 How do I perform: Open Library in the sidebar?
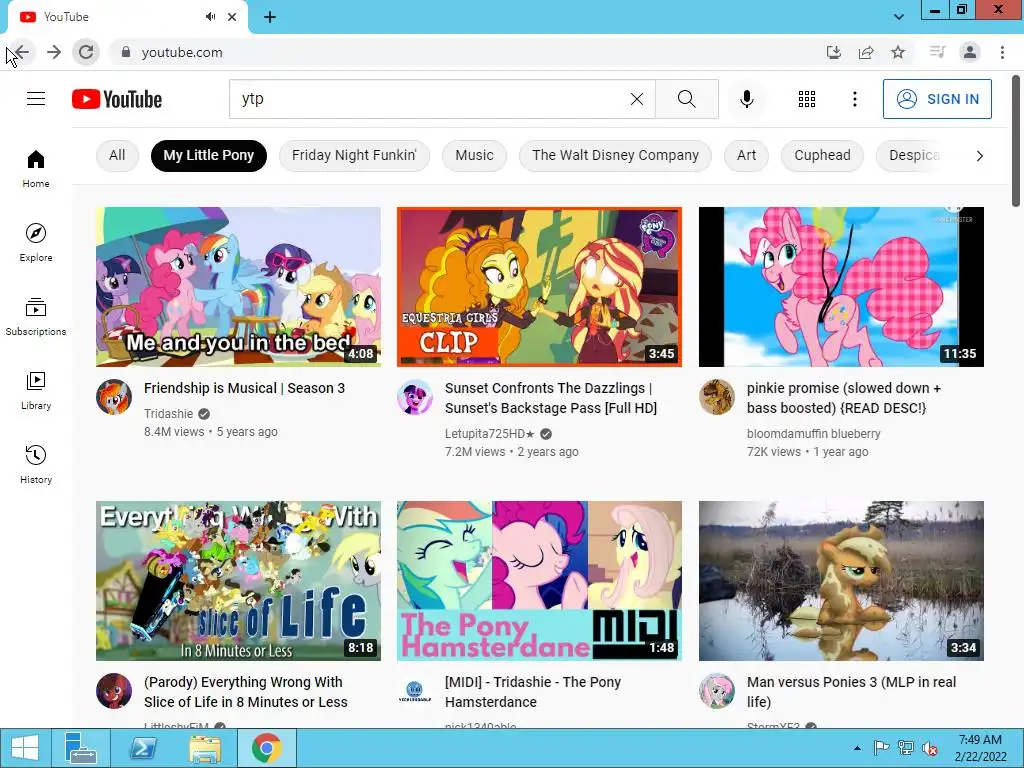(36, 391)
